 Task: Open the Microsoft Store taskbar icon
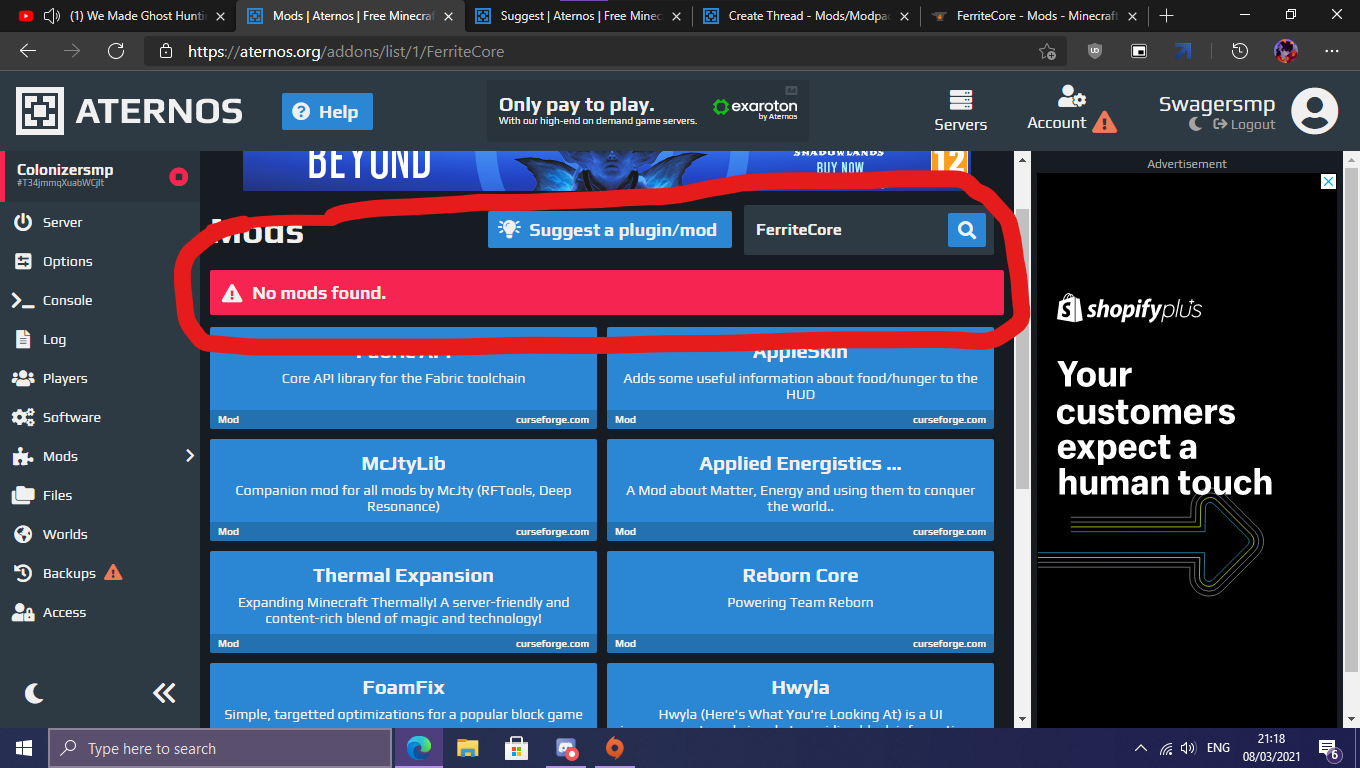516,748
